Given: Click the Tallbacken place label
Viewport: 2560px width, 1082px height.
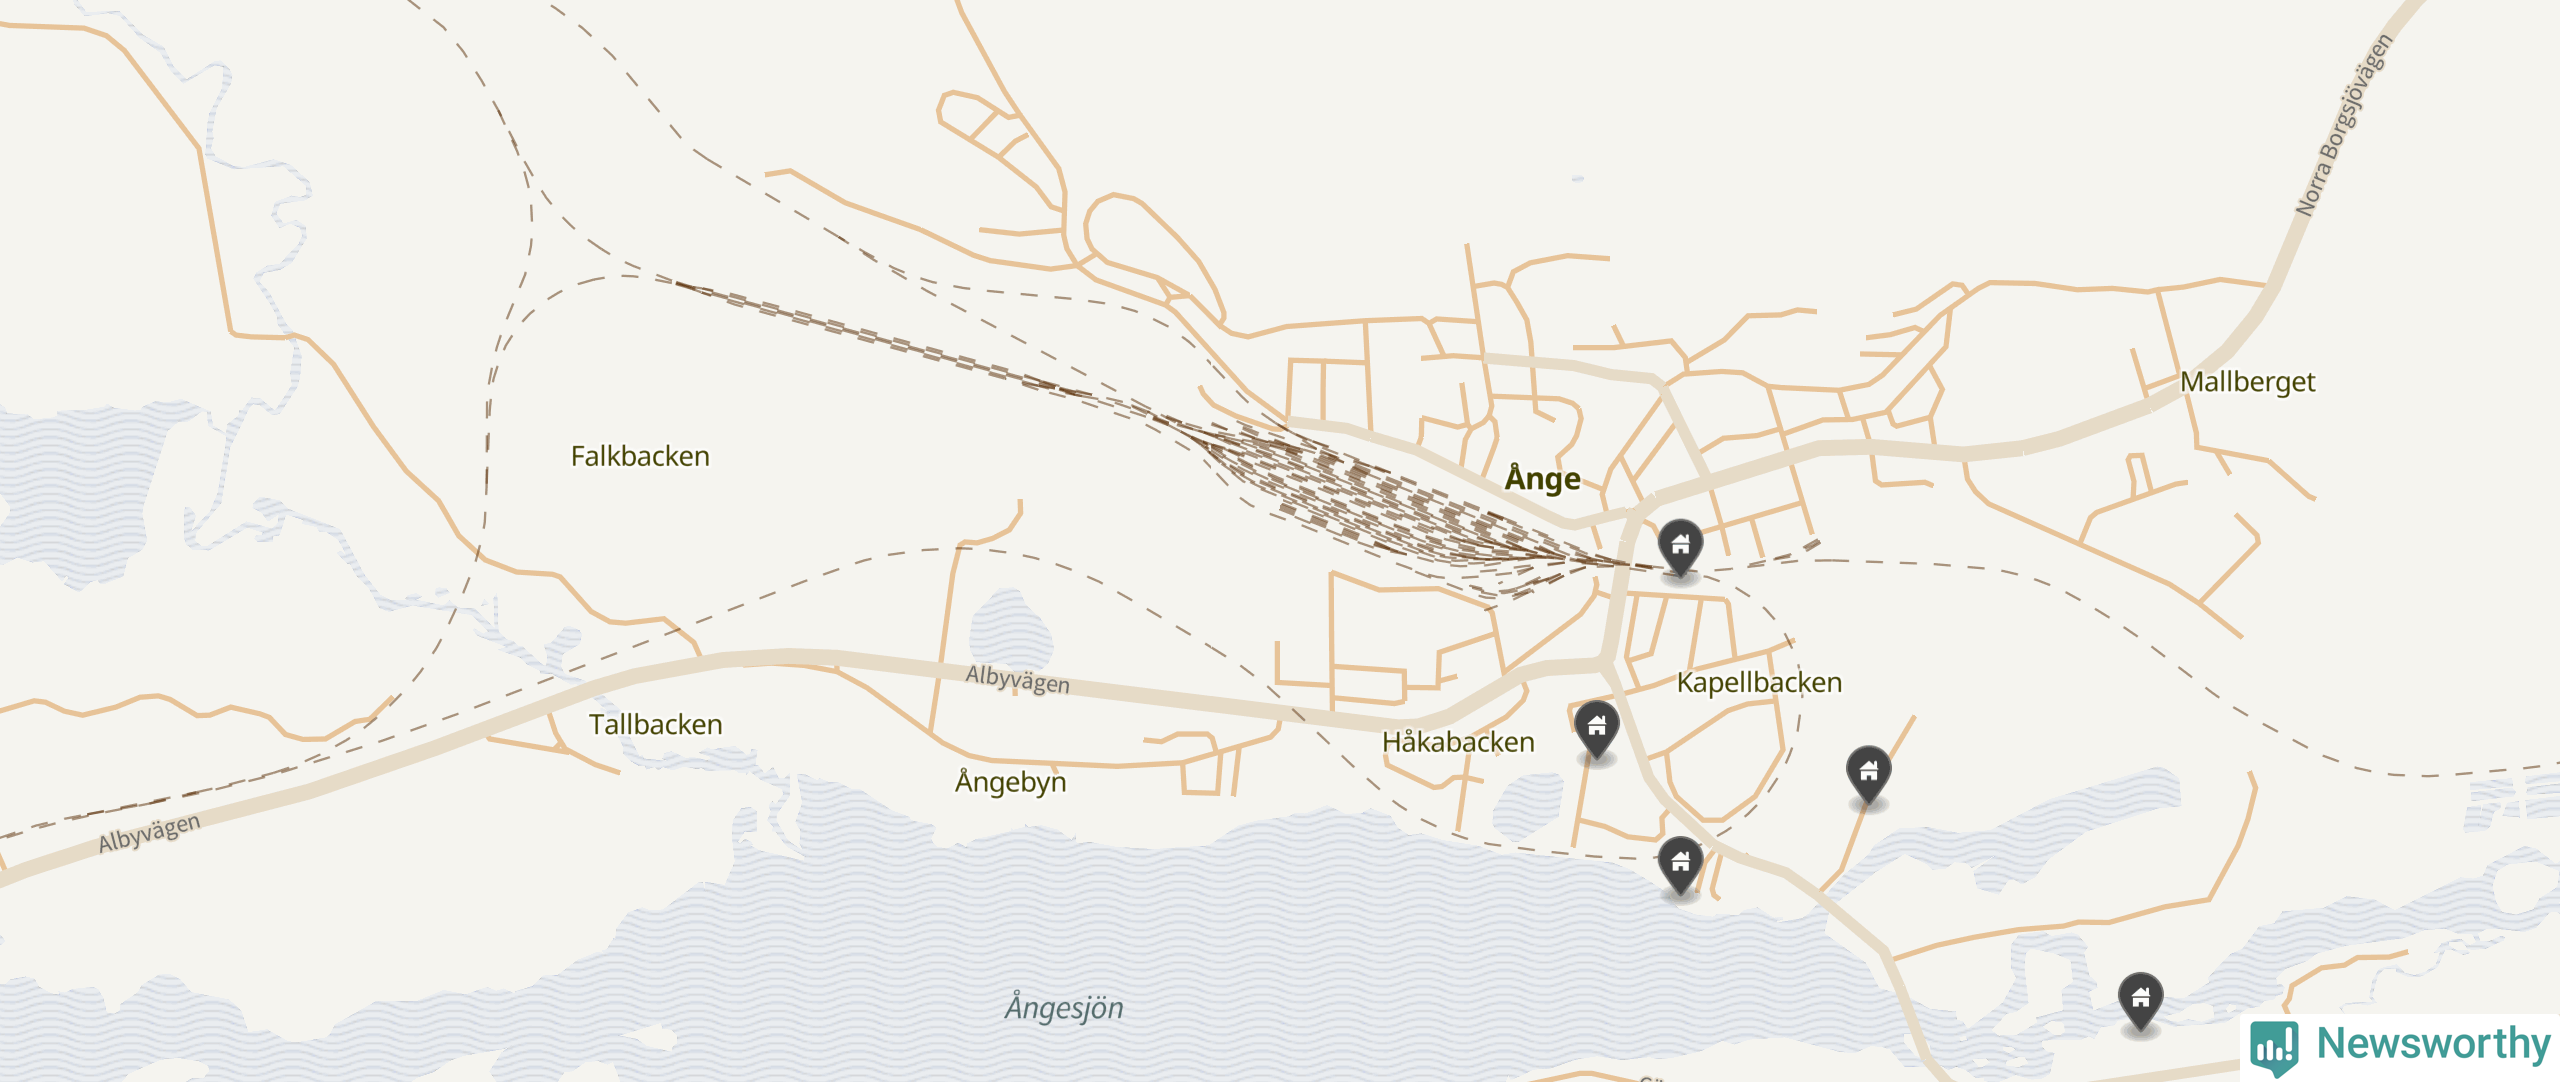Looking at the screenshot, I should tap(655, 724).
